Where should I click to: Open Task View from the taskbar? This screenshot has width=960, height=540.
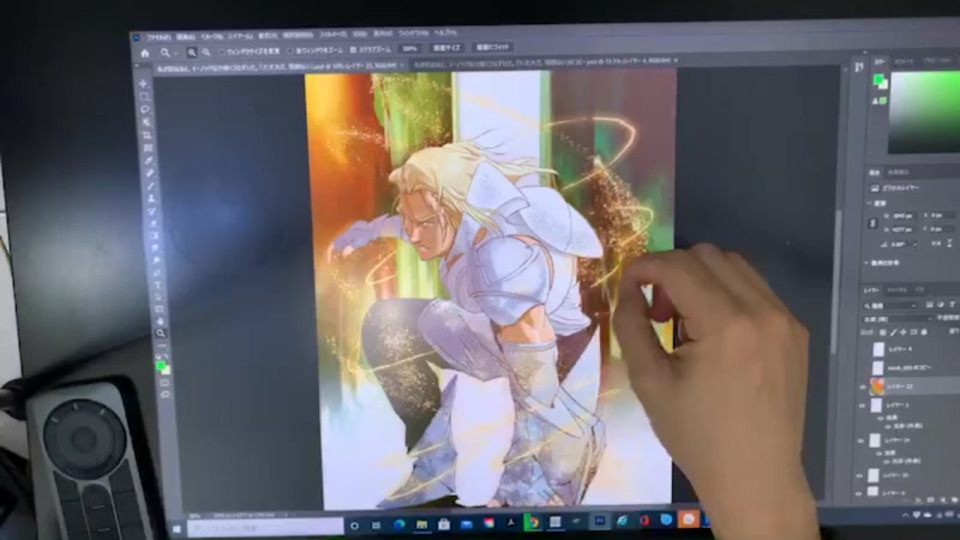tap(376, 525)
